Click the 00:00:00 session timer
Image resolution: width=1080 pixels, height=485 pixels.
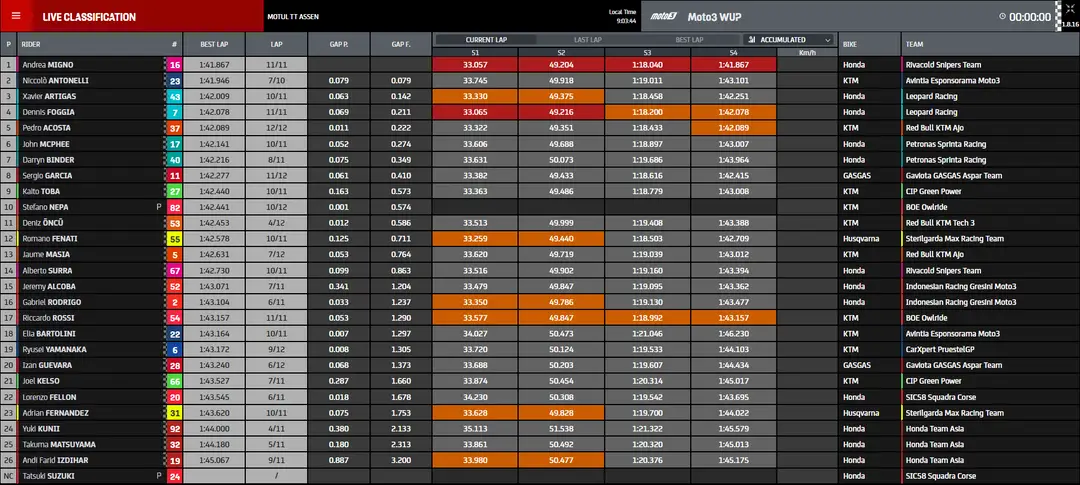pos(1030,17)
